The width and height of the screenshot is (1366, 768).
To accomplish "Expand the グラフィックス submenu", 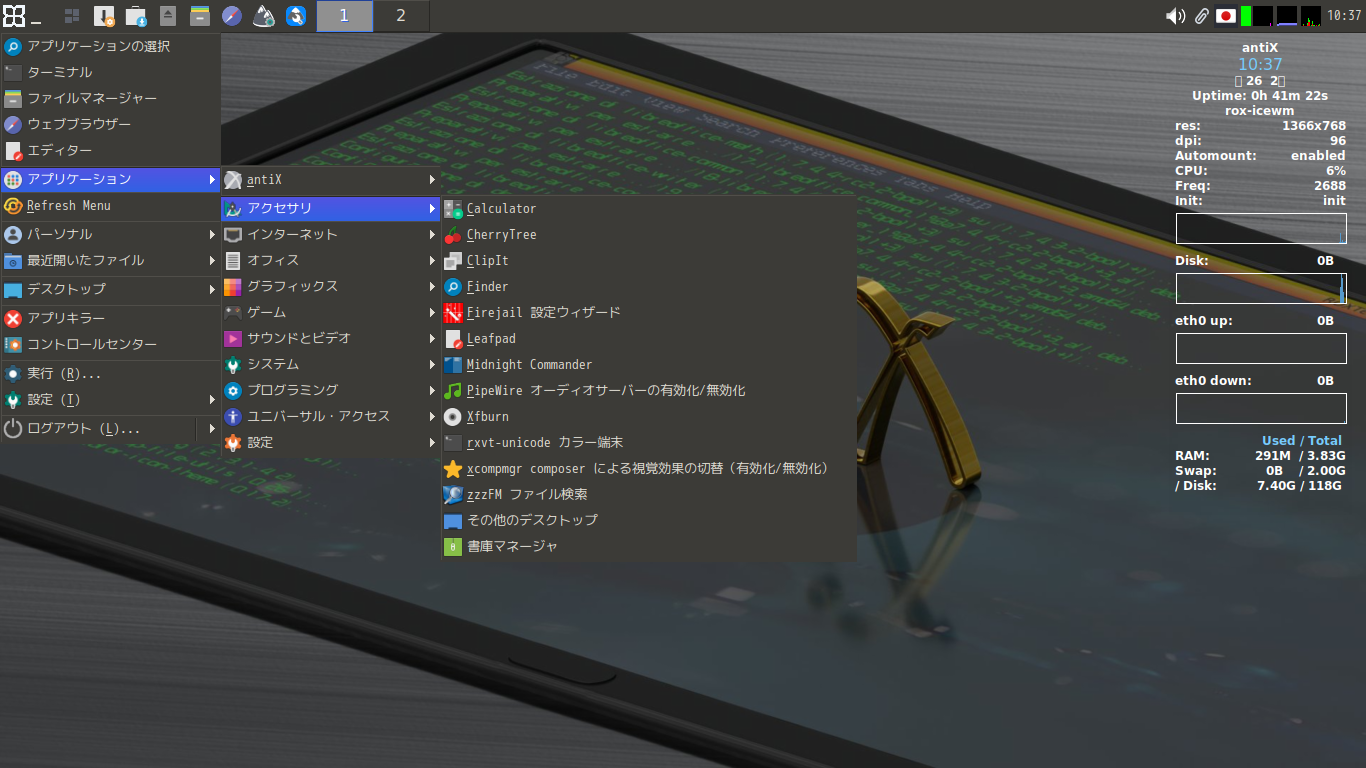I will [x=331, y=287].
